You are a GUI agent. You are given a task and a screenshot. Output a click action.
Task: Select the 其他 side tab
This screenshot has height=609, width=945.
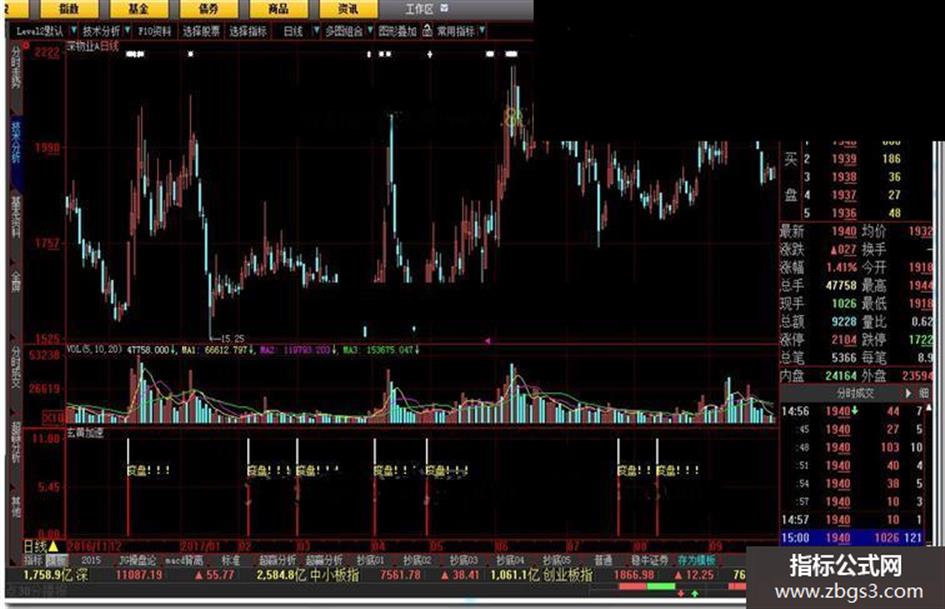click(15, 507)
